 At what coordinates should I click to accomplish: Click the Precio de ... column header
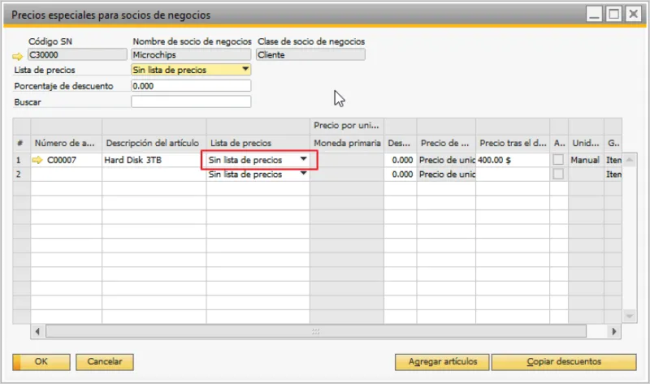point(446,143)
